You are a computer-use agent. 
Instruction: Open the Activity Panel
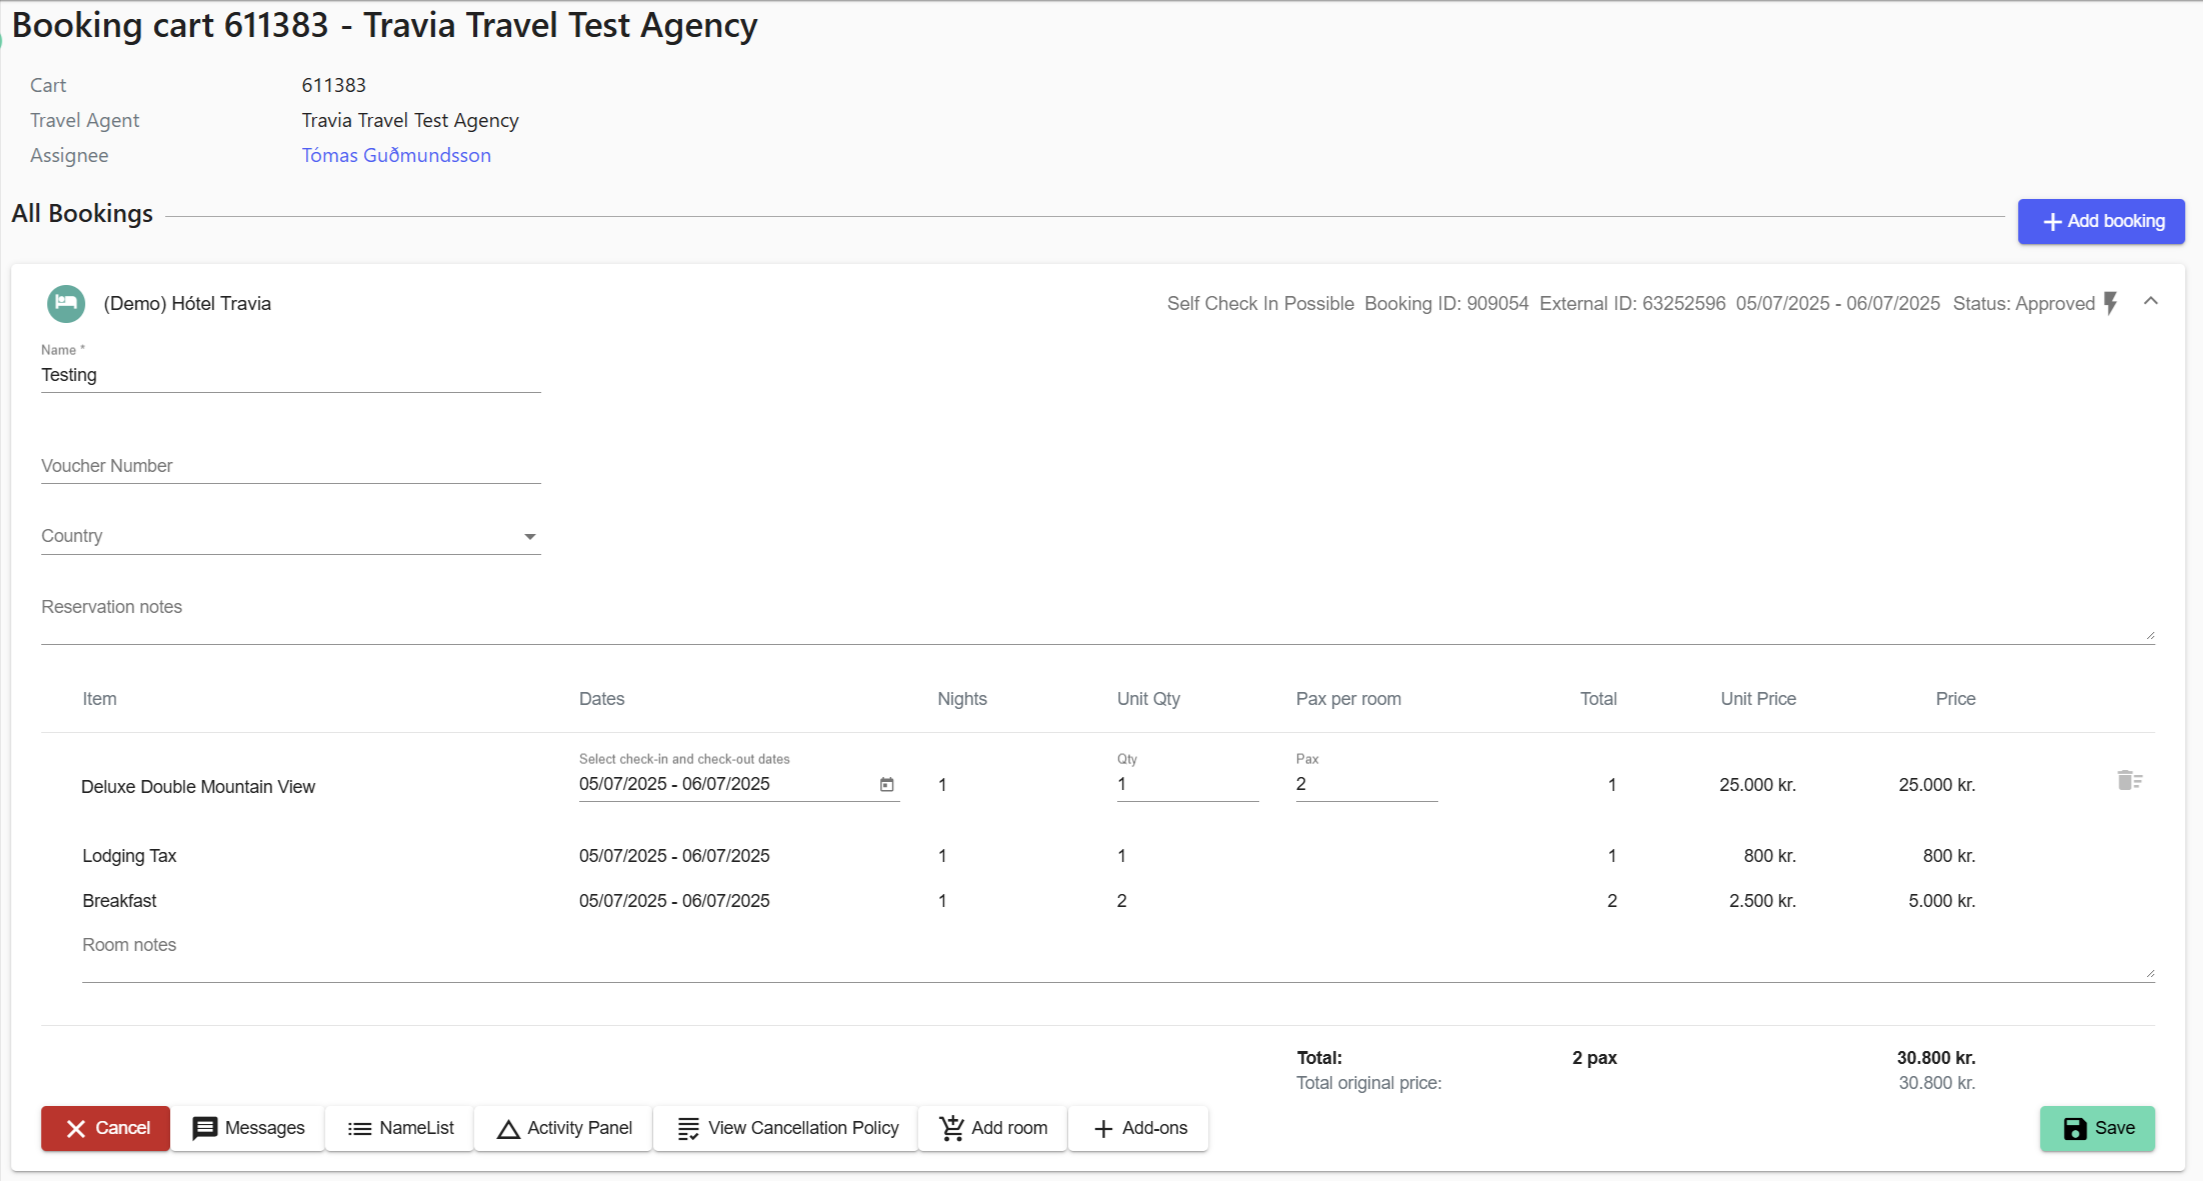[564, 1128]
